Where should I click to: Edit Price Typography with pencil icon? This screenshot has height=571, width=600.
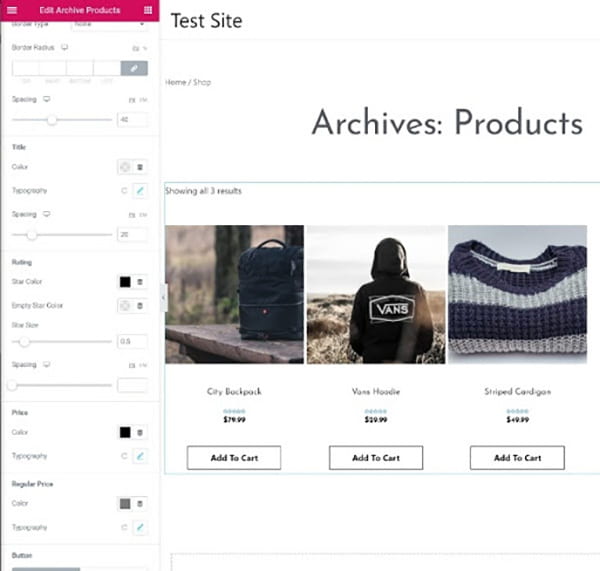tap(140, 456)
